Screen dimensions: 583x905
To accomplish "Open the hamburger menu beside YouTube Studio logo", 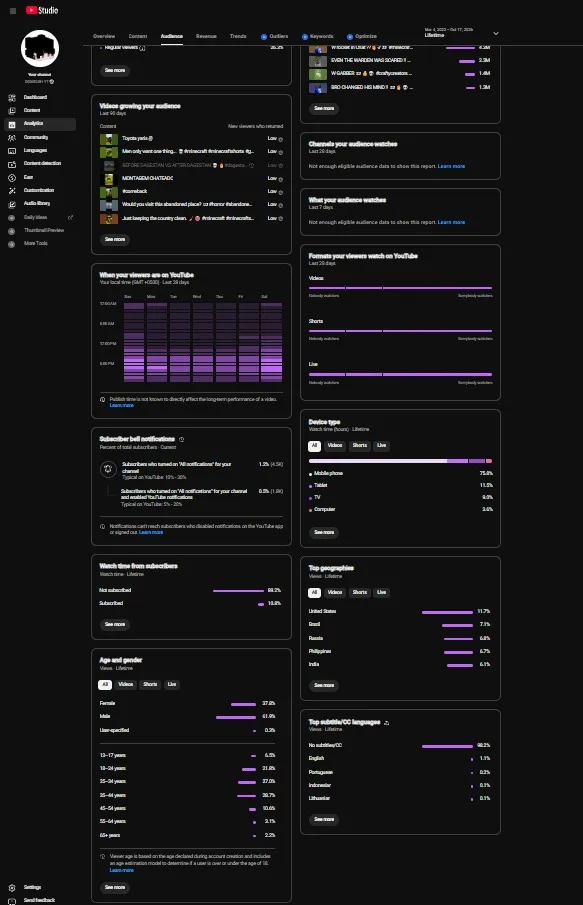I will tap(13, 10).
